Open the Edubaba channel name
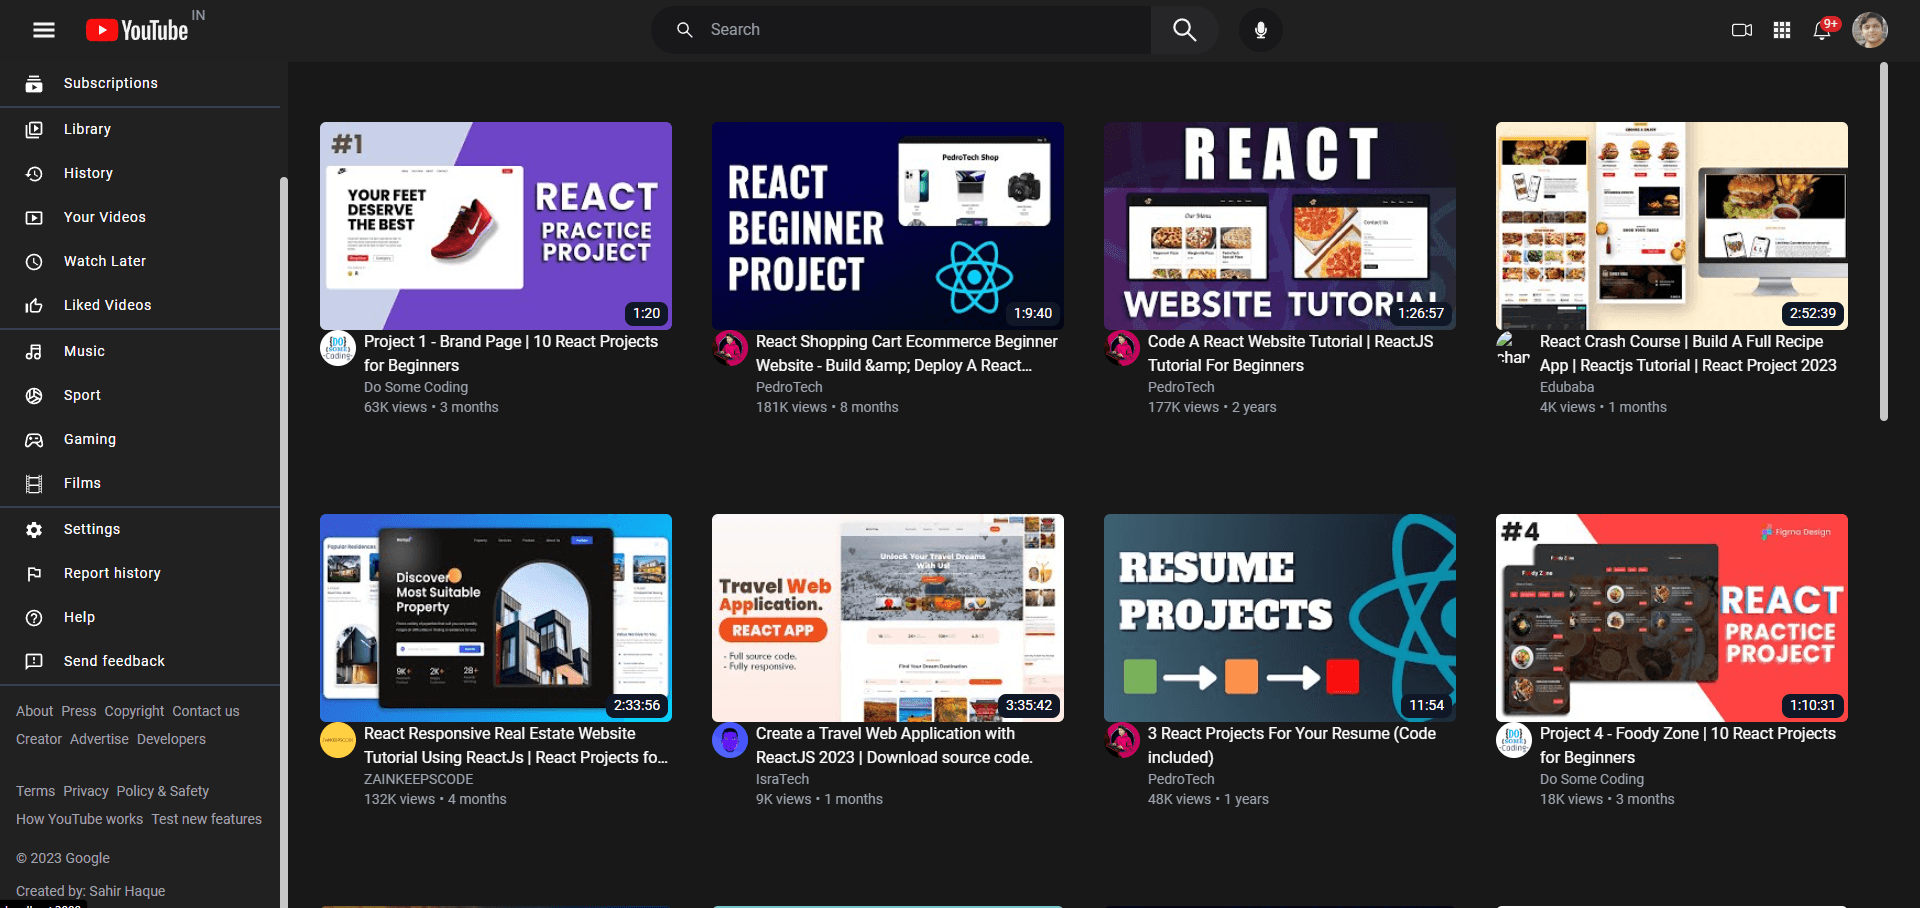Image resolution: width=1920 pixels, height=908 pixels. click(1567, 387)
